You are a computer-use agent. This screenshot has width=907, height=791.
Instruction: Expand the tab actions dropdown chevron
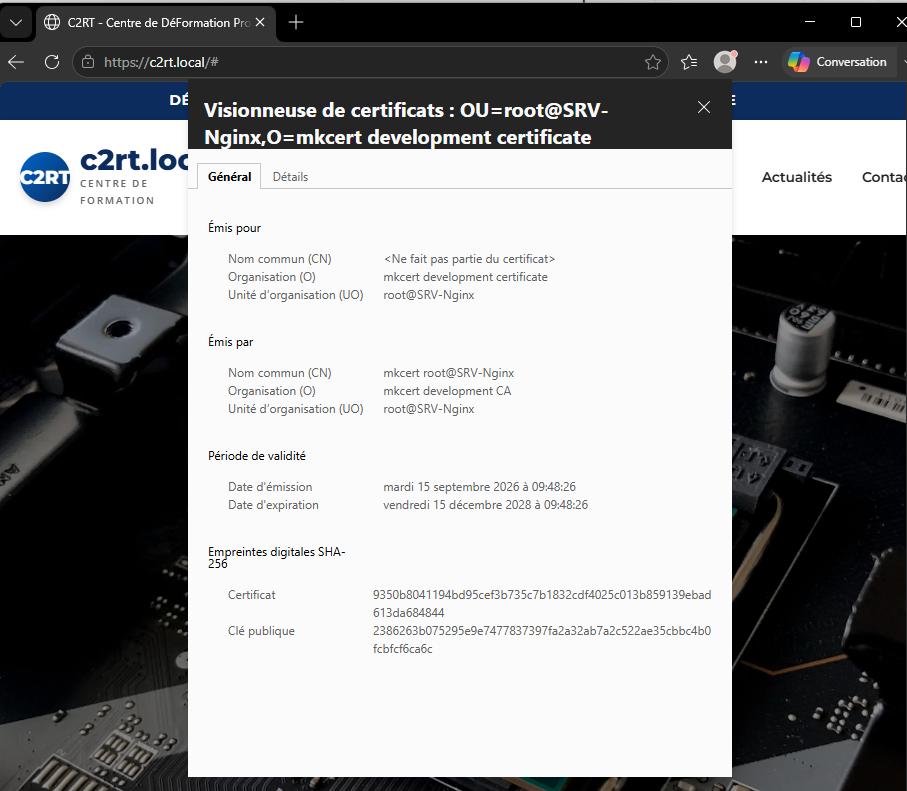16,23
